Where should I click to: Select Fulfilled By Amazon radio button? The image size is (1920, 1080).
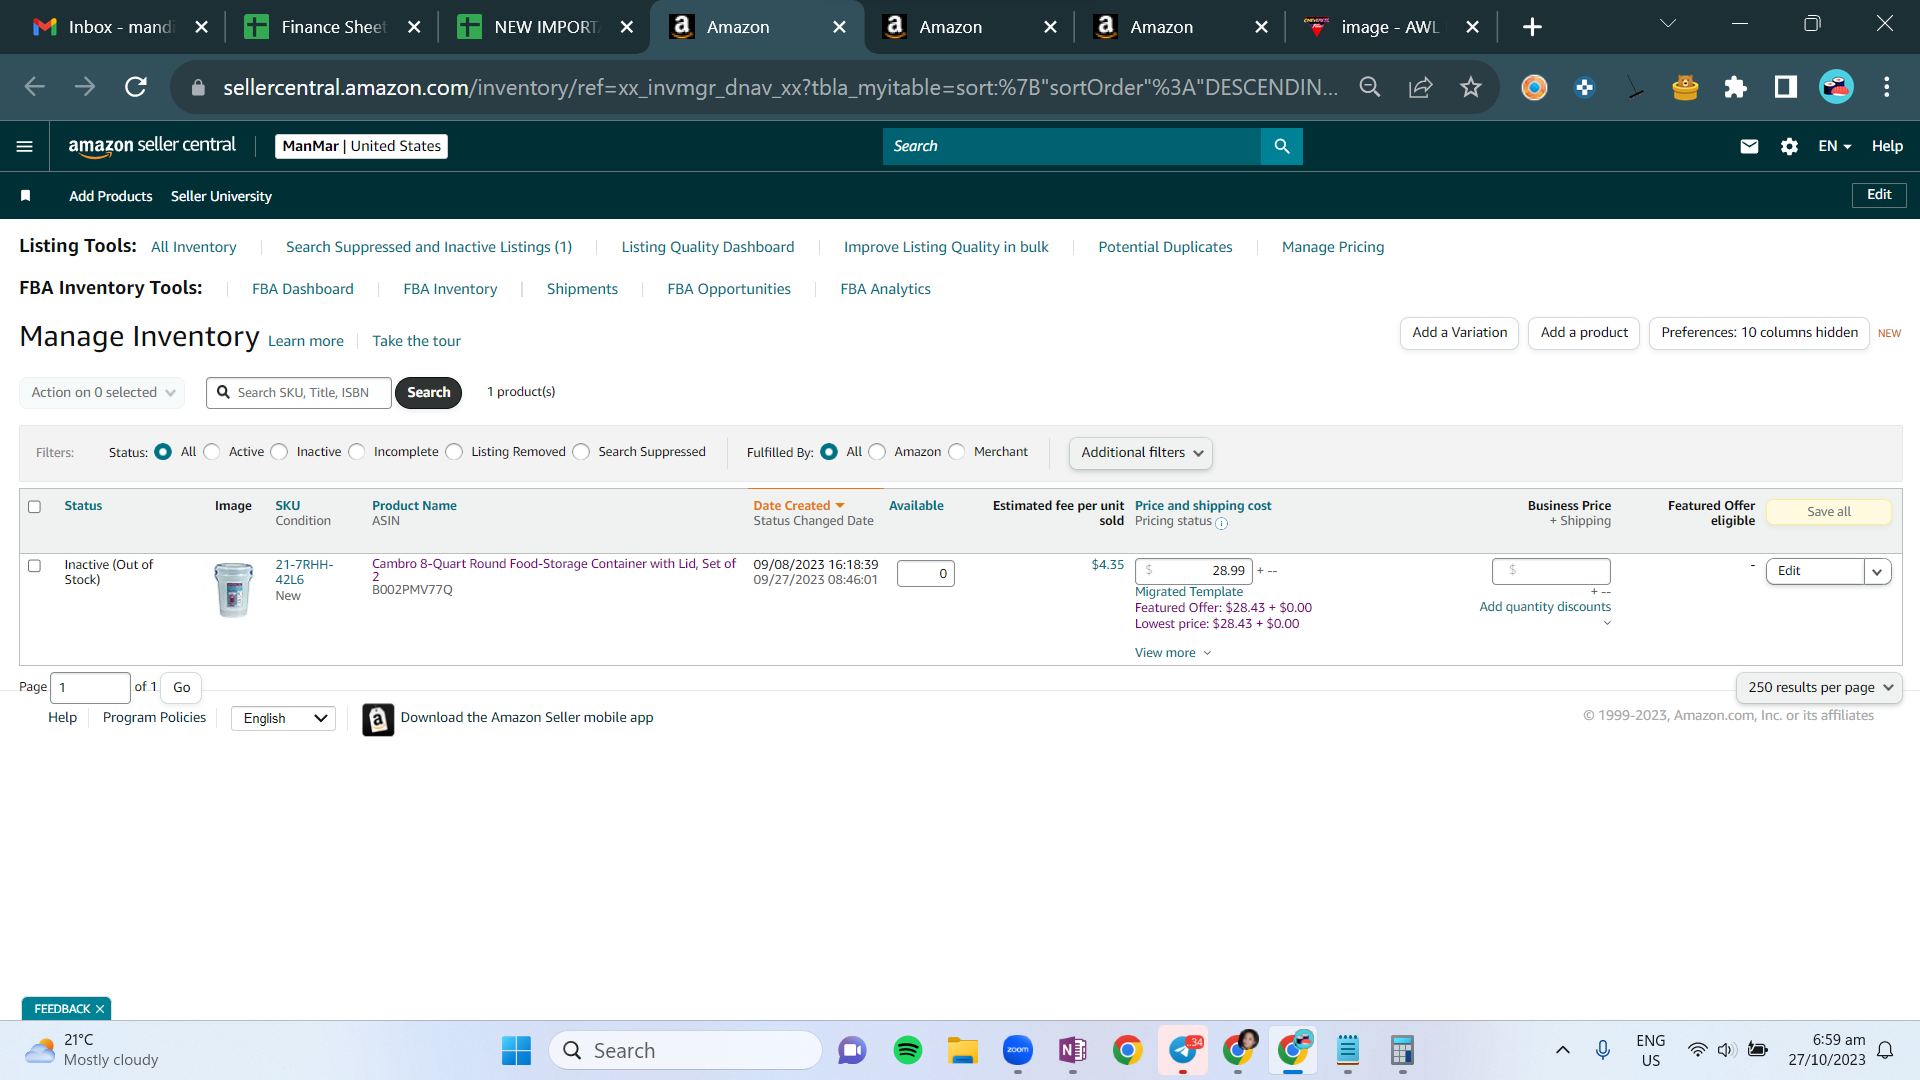[878, 452]
